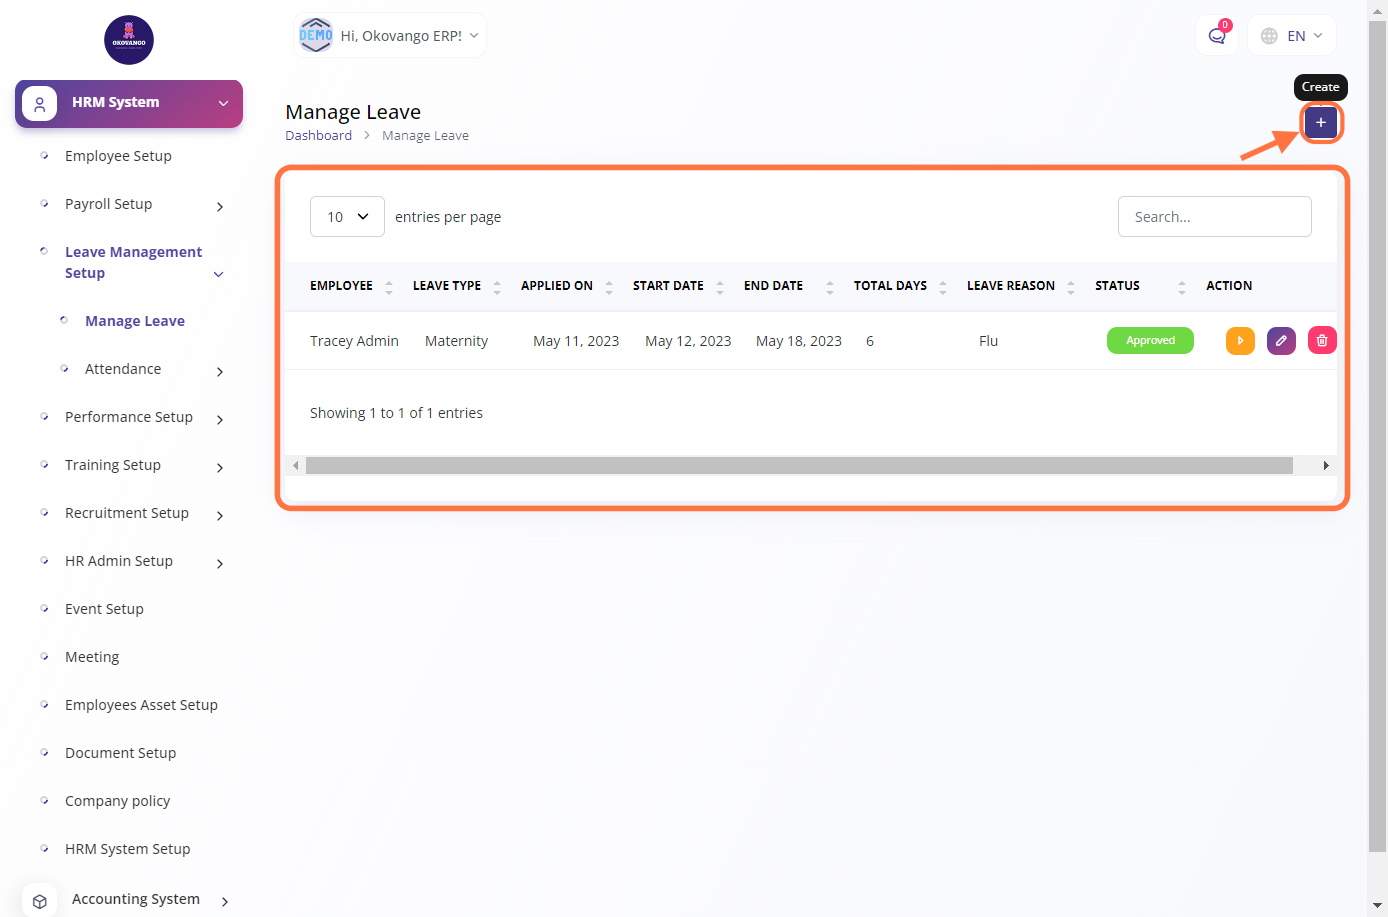Open the entries per page dropdown
The image size is (1388, 917).
(x=347, y=217)
